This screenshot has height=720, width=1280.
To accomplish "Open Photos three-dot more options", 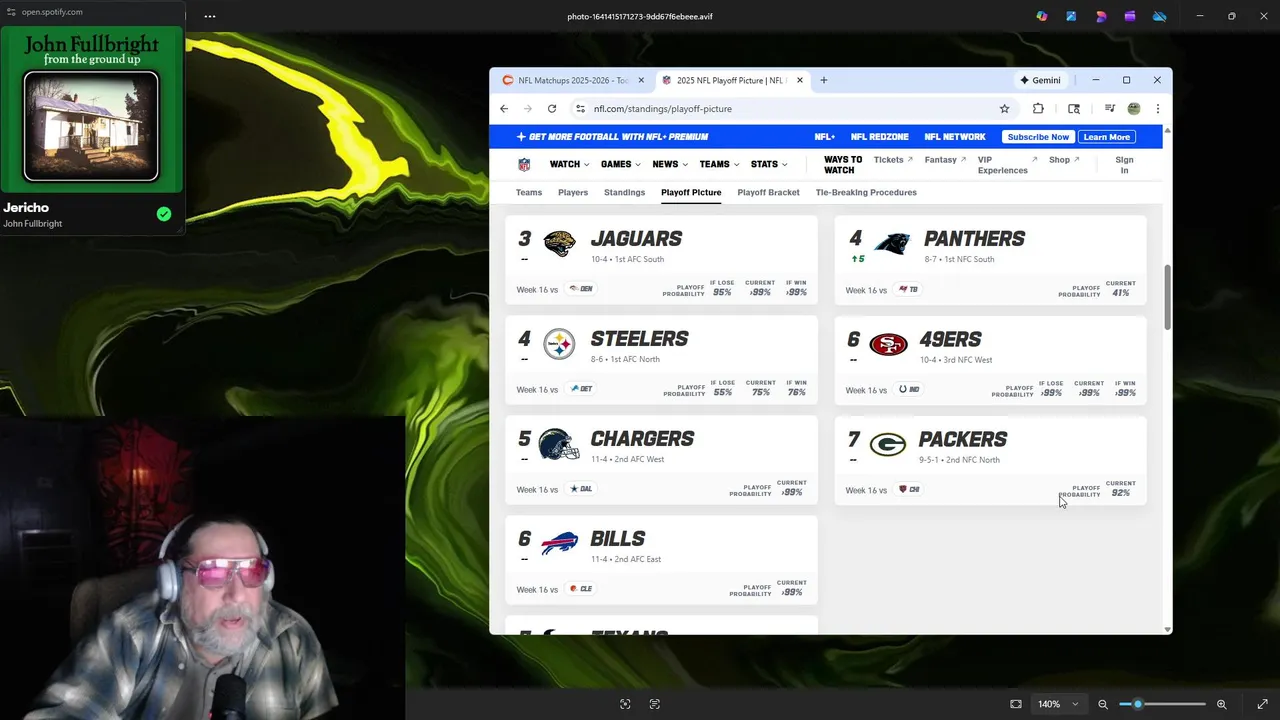I will (210, 16).
